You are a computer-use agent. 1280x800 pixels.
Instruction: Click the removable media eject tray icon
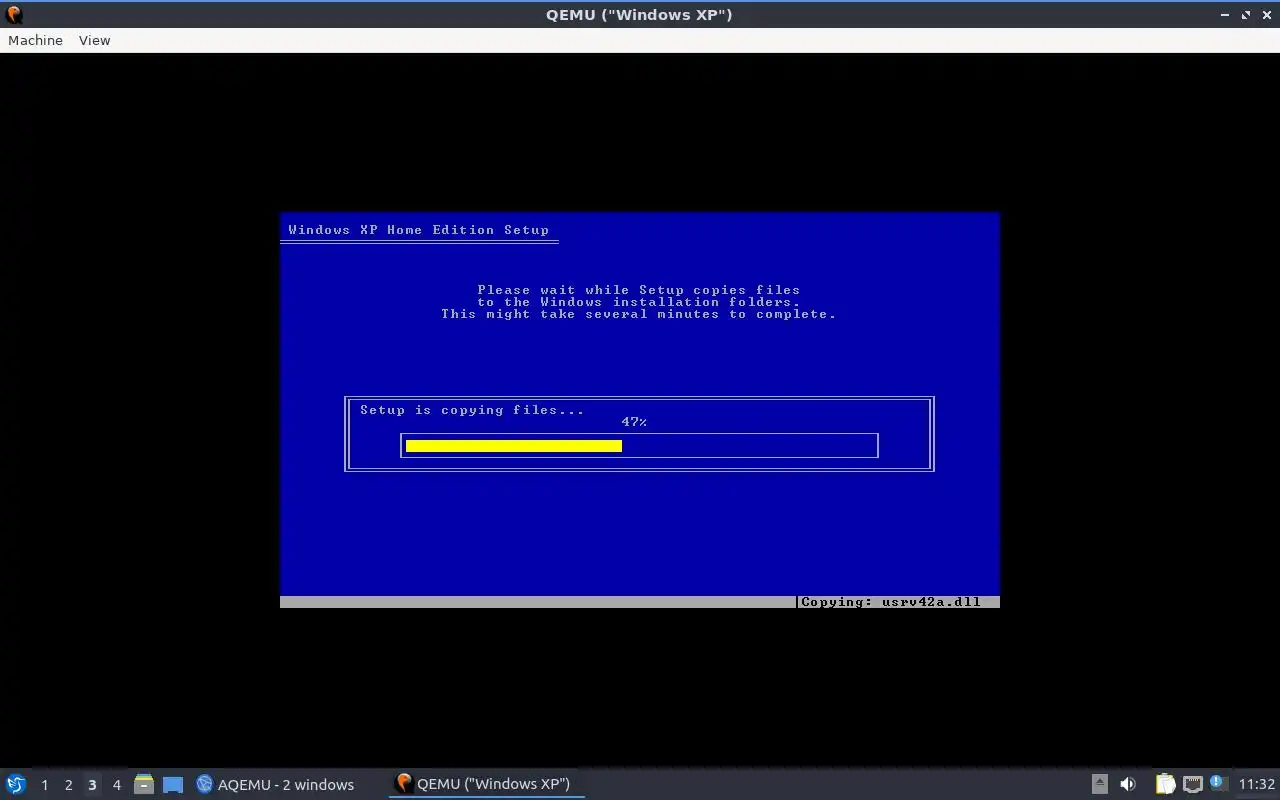click(x=1099, y=784)
